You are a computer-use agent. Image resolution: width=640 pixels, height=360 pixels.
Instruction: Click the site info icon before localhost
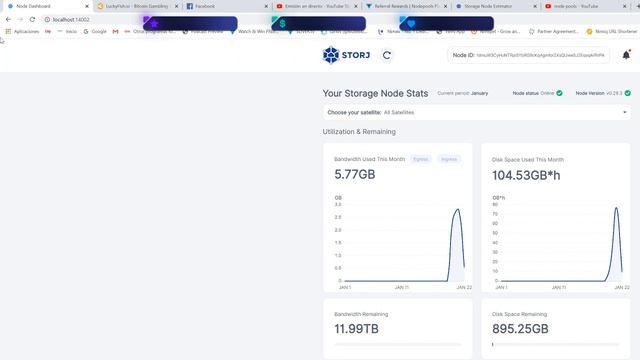click(x=47, y=20)
